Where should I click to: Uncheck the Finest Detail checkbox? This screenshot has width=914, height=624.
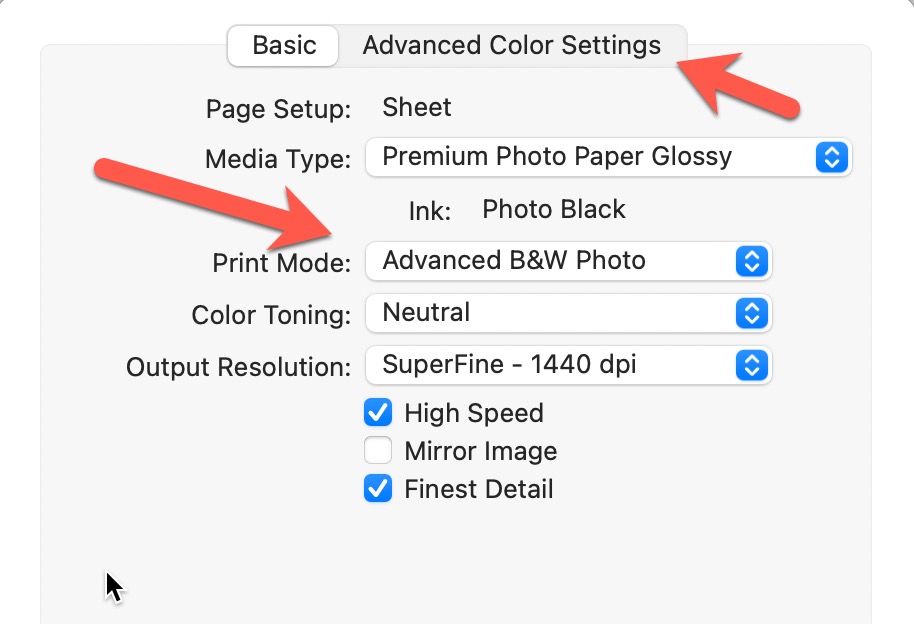coord(378,489)
